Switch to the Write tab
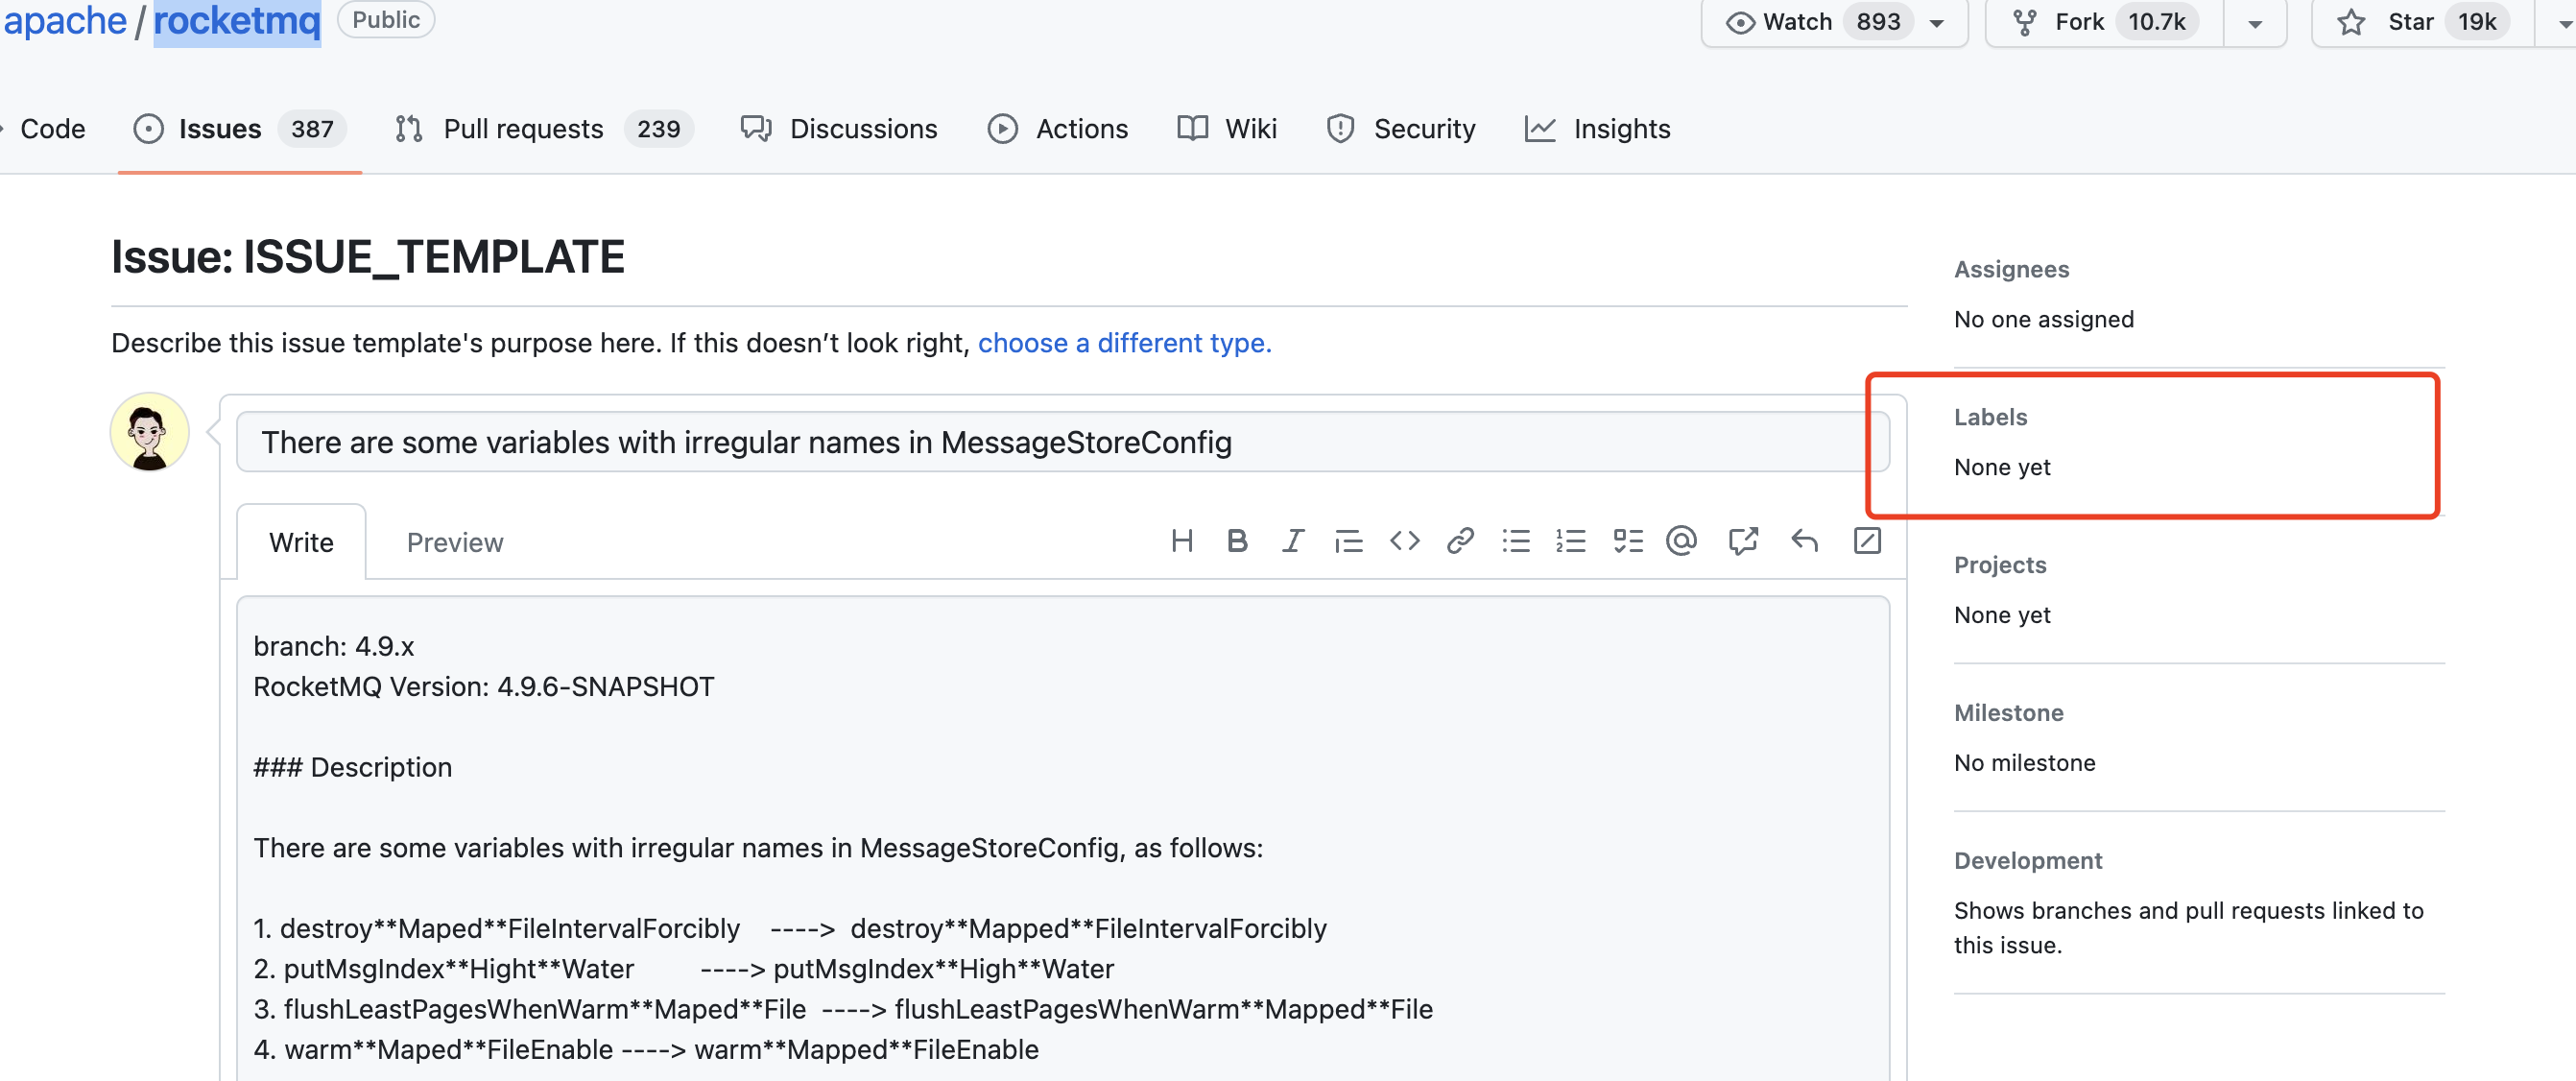 (301, 542)
